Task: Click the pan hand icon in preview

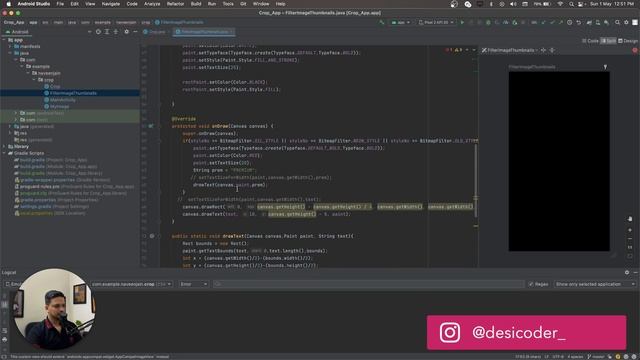Action: pos(630,219)
